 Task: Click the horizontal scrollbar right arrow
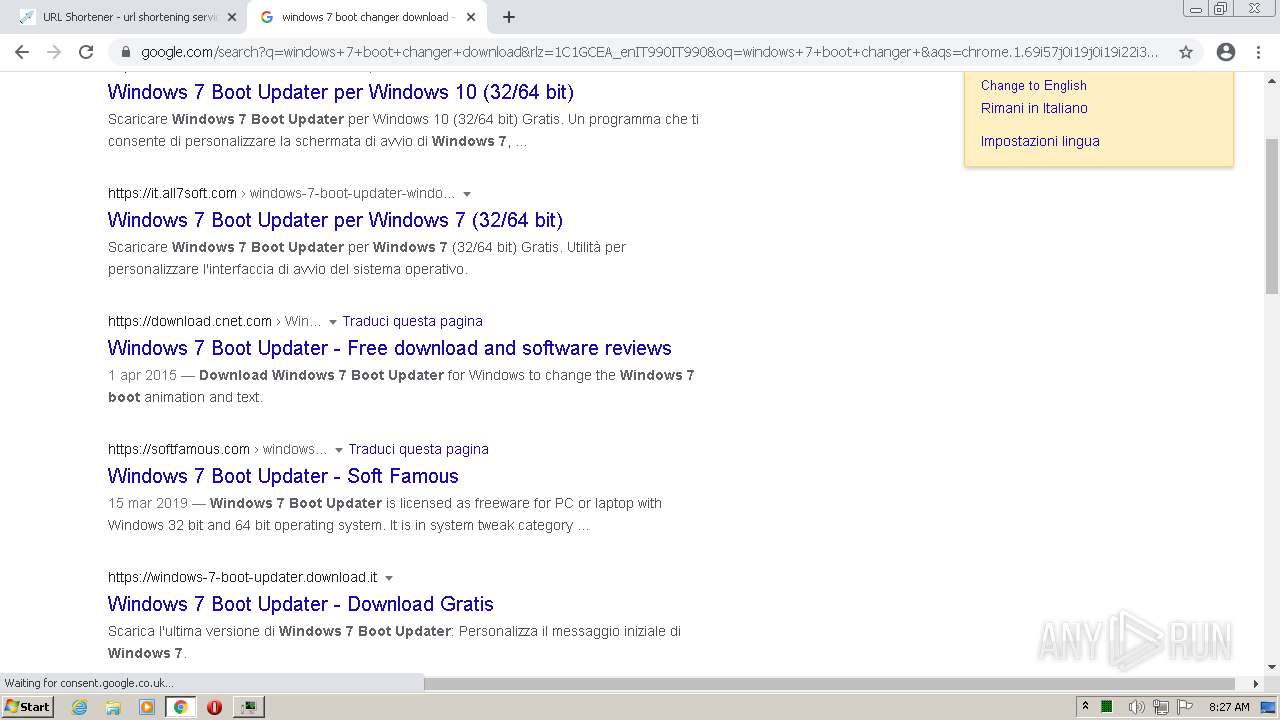[1256, 684]
